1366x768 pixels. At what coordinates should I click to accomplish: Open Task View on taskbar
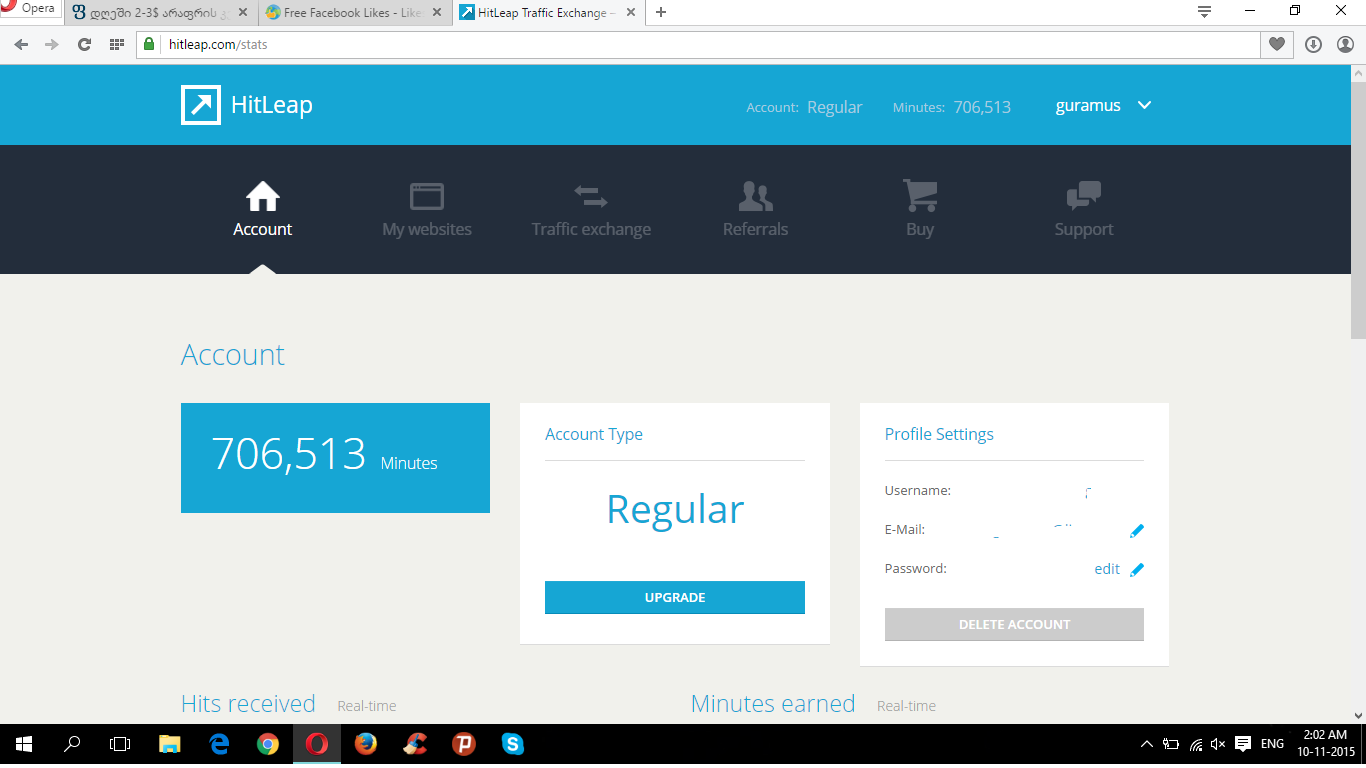point(120,744)
